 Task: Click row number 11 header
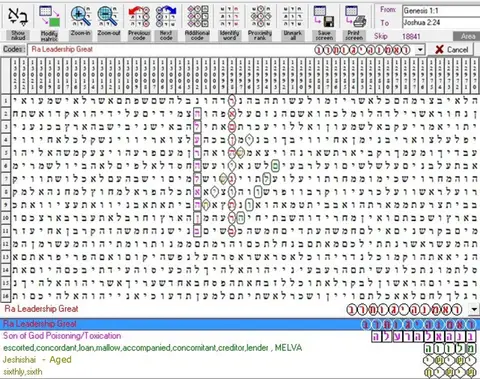pyautogui.click(x=6, y=231)
